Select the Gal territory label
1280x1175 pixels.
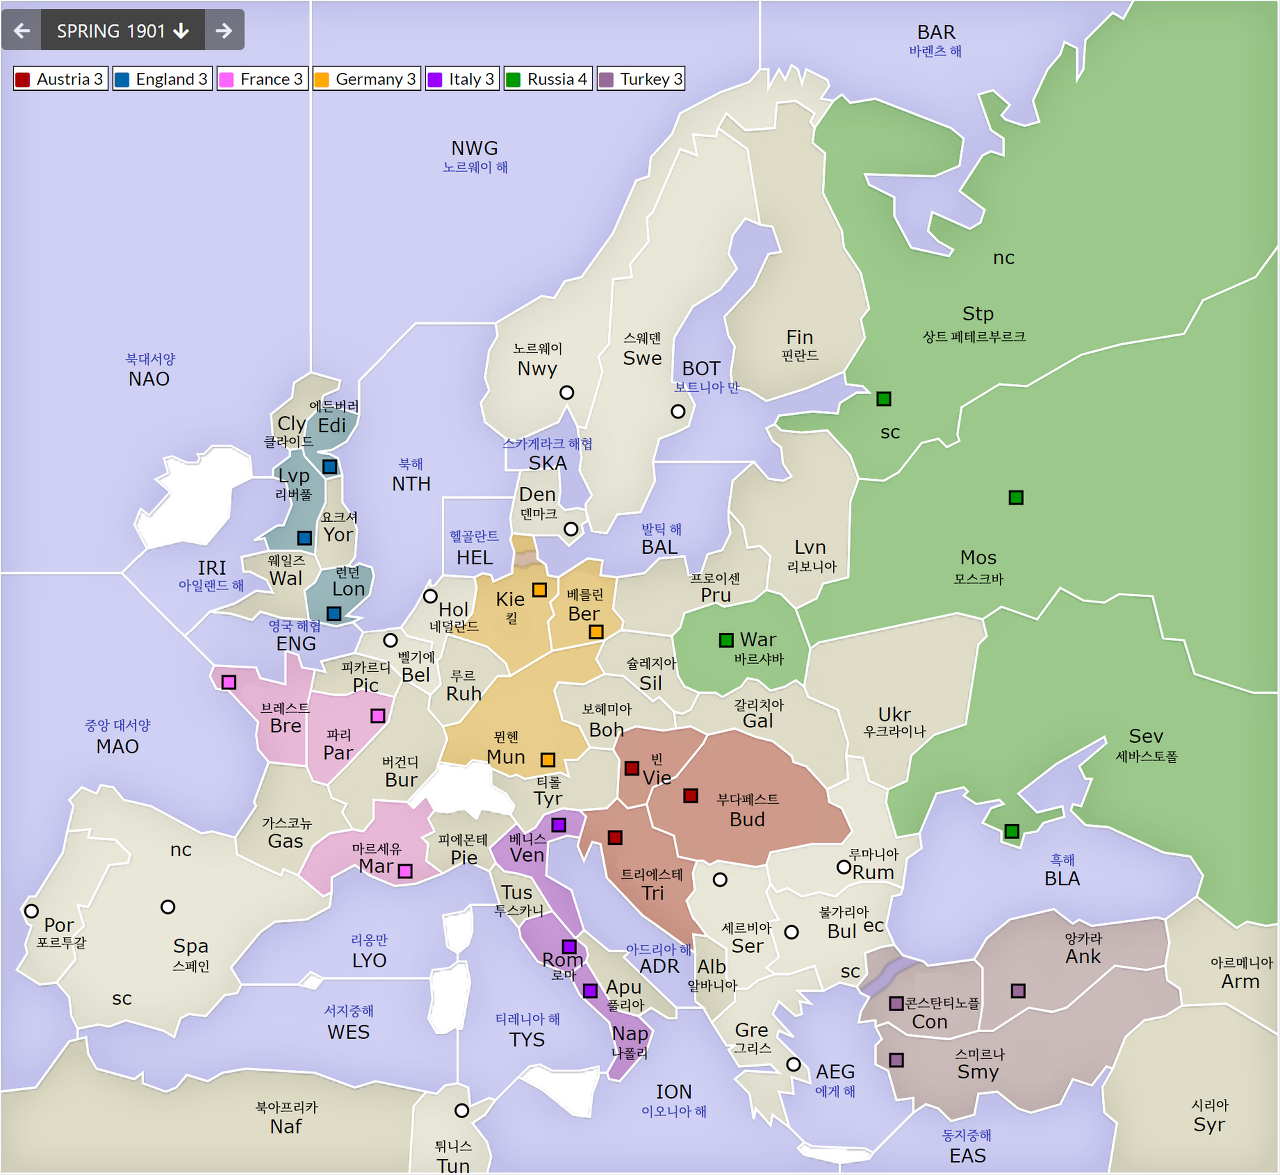[x=758, y=721]
